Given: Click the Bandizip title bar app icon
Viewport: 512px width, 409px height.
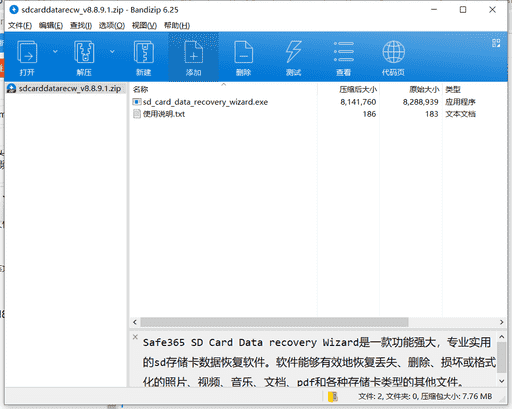Looking at the screenshot, I should 14,10.
